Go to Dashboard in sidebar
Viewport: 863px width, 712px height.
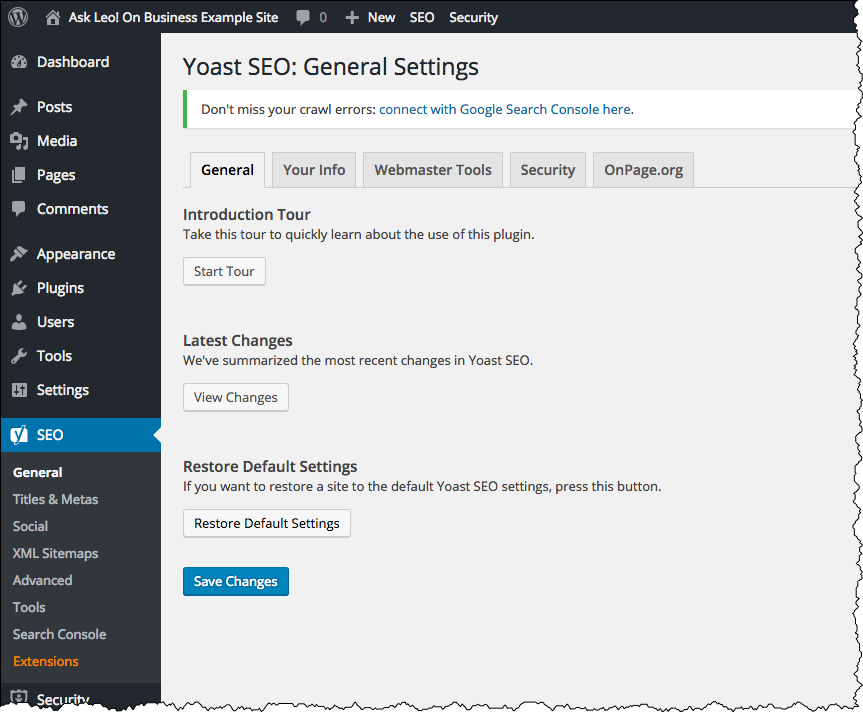[x=73, y=62]
